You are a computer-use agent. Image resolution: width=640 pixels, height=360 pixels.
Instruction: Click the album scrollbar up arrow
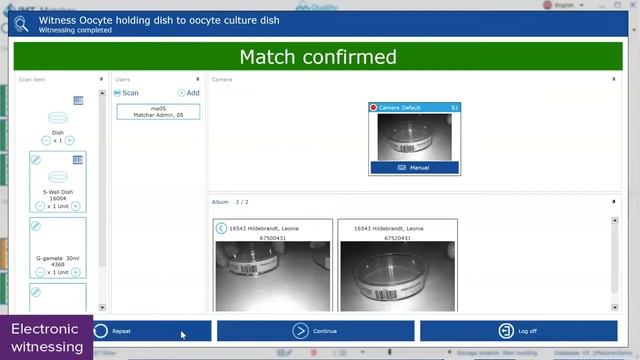(615, 220)
